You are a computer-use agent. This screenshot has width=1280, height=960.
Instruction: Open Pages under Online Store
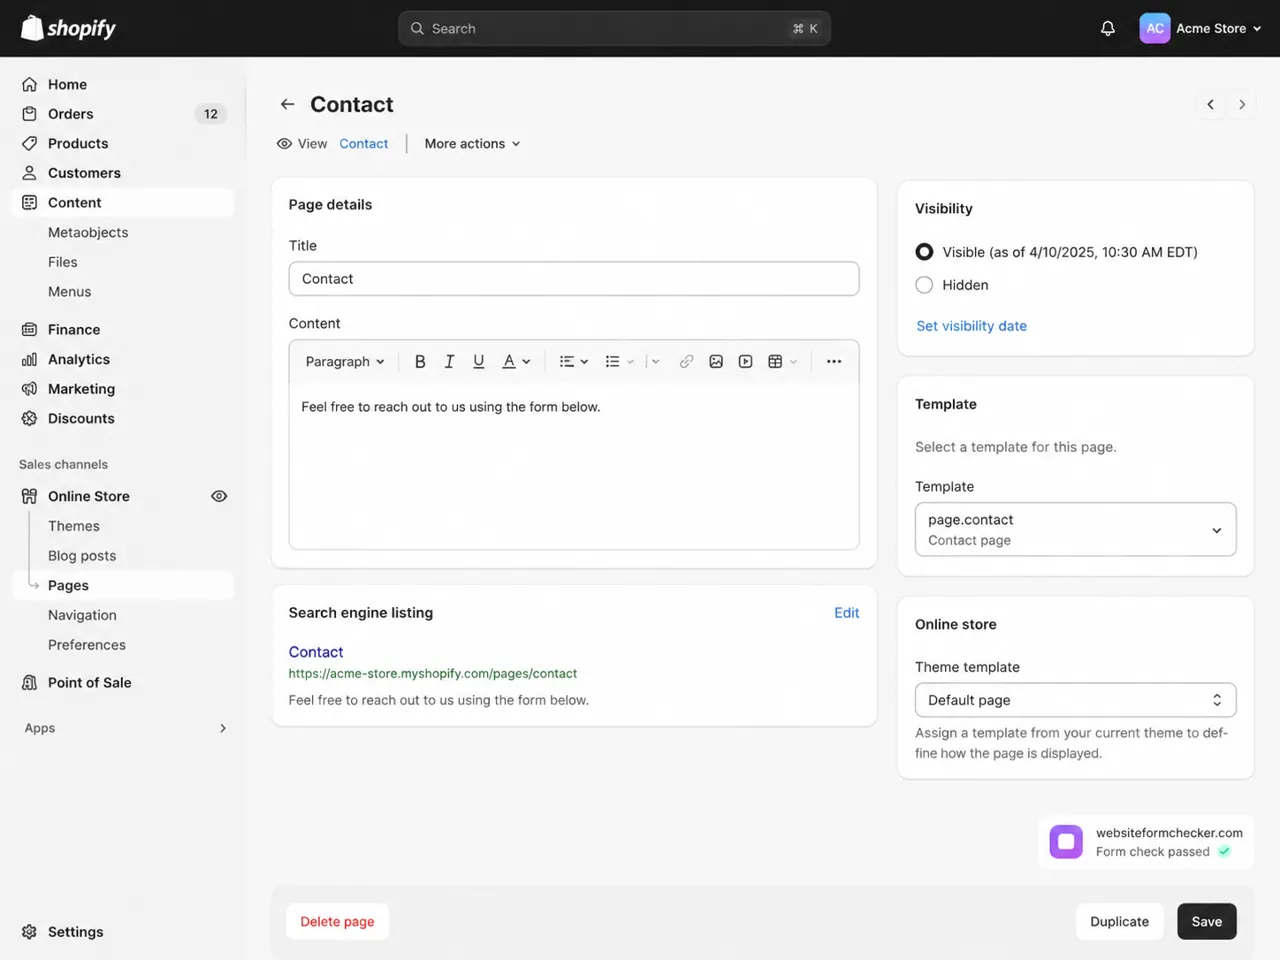pyautogui.click(x=123, y=585)
